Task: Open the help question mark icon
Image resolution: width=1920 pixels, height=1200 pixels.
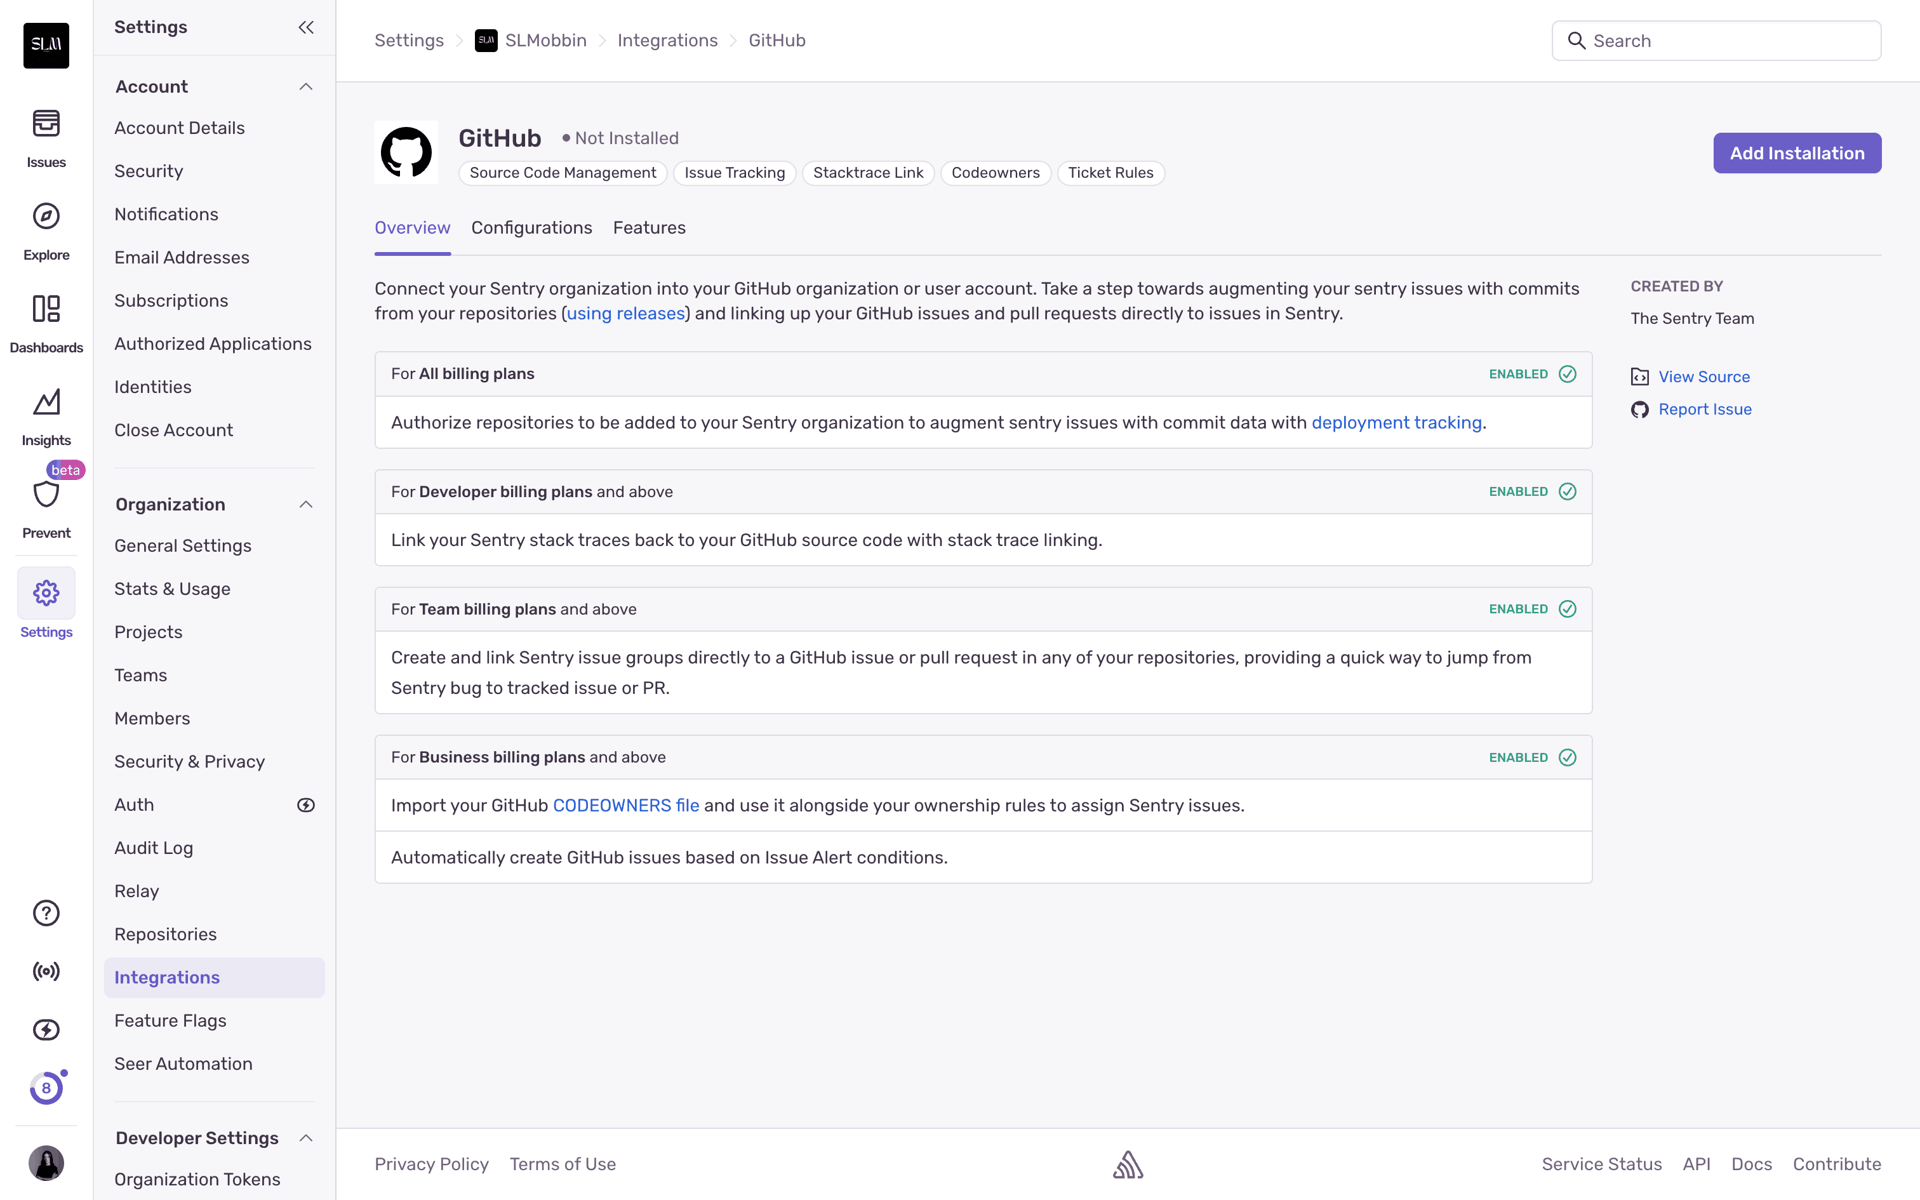Action: (46, 913)
